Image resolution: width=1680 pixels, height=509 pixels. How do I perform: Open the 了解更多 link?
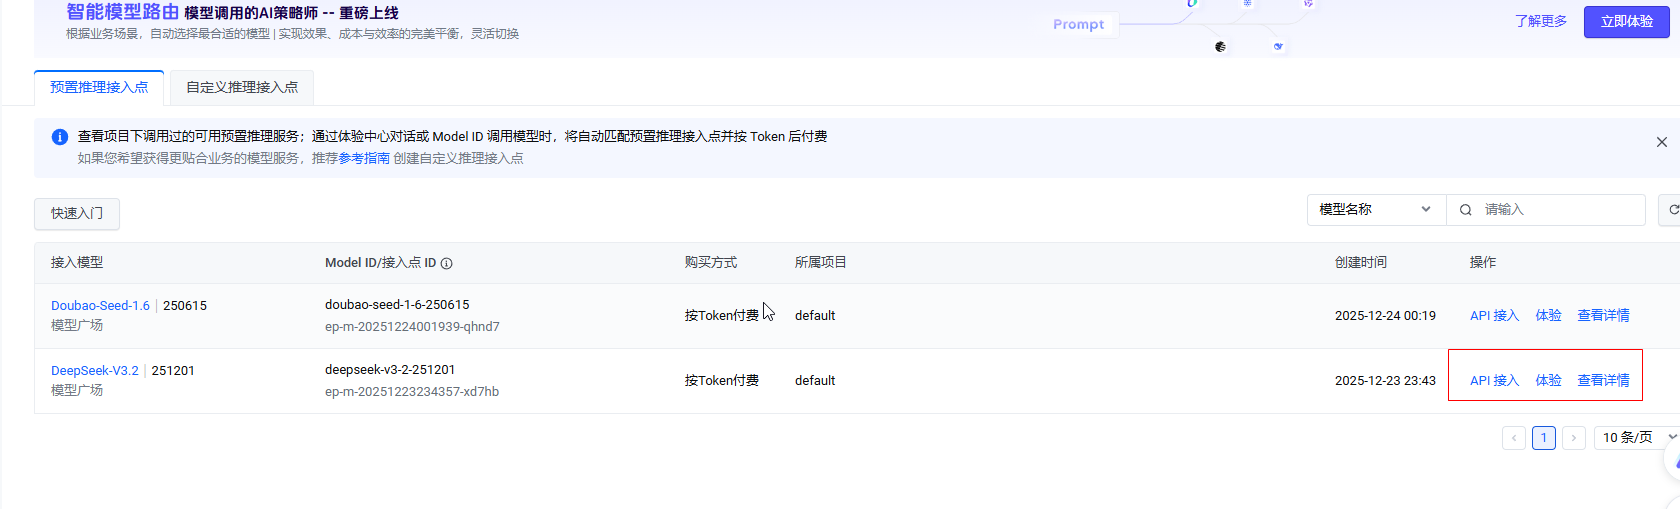coord(1541,21)
